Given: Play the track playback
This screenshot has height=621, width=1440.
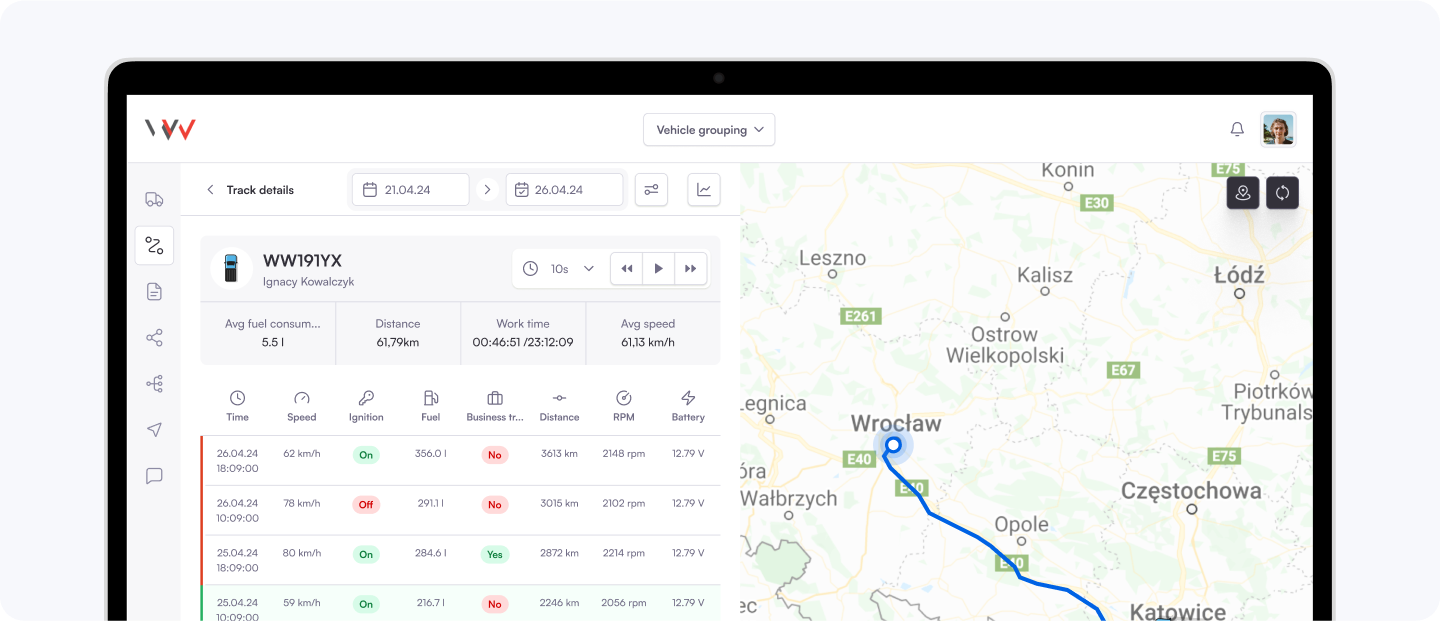Looking at the screenshot, I should pos(658,269).
